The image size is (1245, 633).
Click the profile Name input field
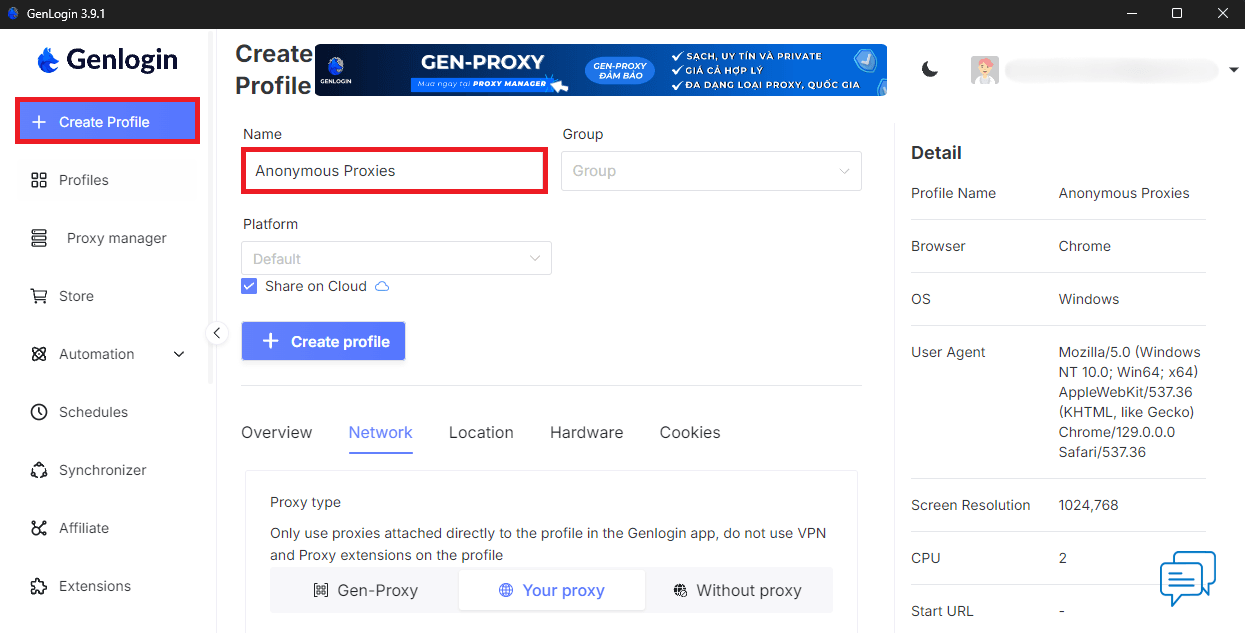coord(394,171)
